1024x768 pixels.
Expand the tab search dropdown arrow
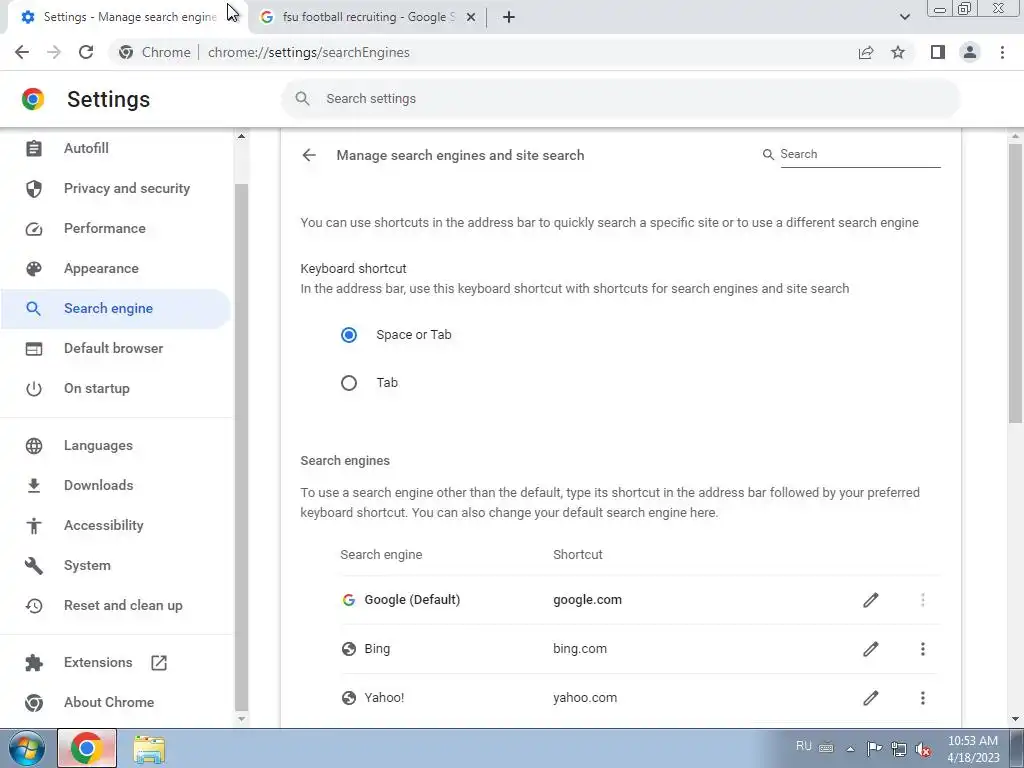coord(904,17)
